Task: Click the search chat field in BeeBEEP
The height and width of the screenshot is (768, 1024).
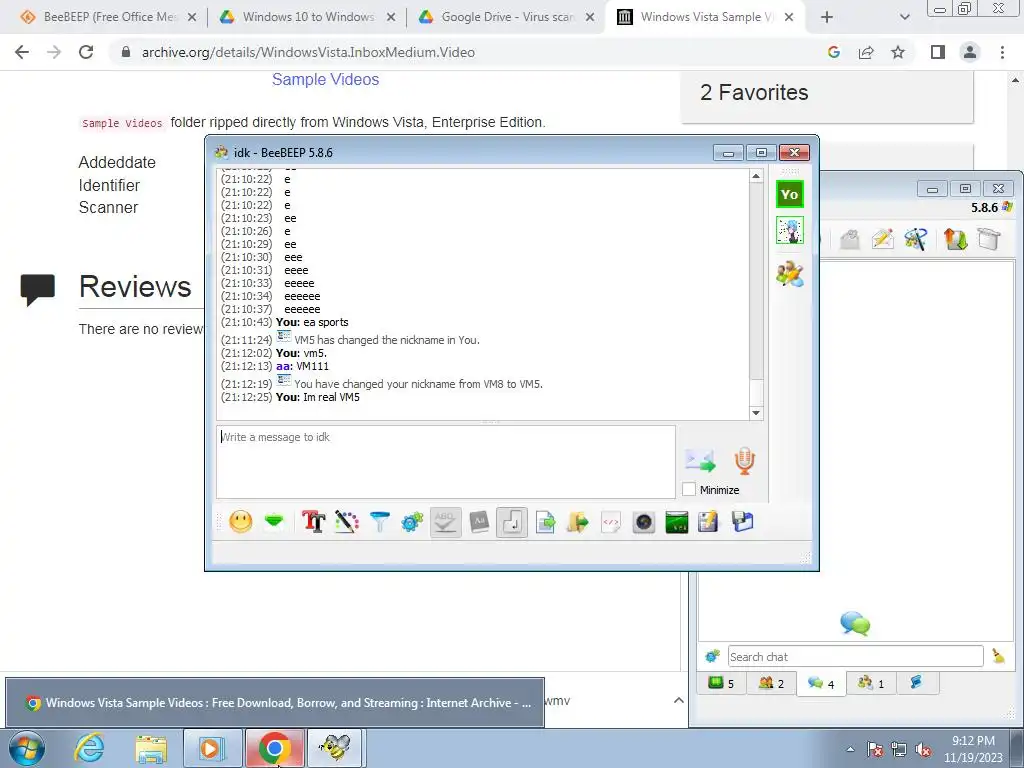Action: pos(856,656)
